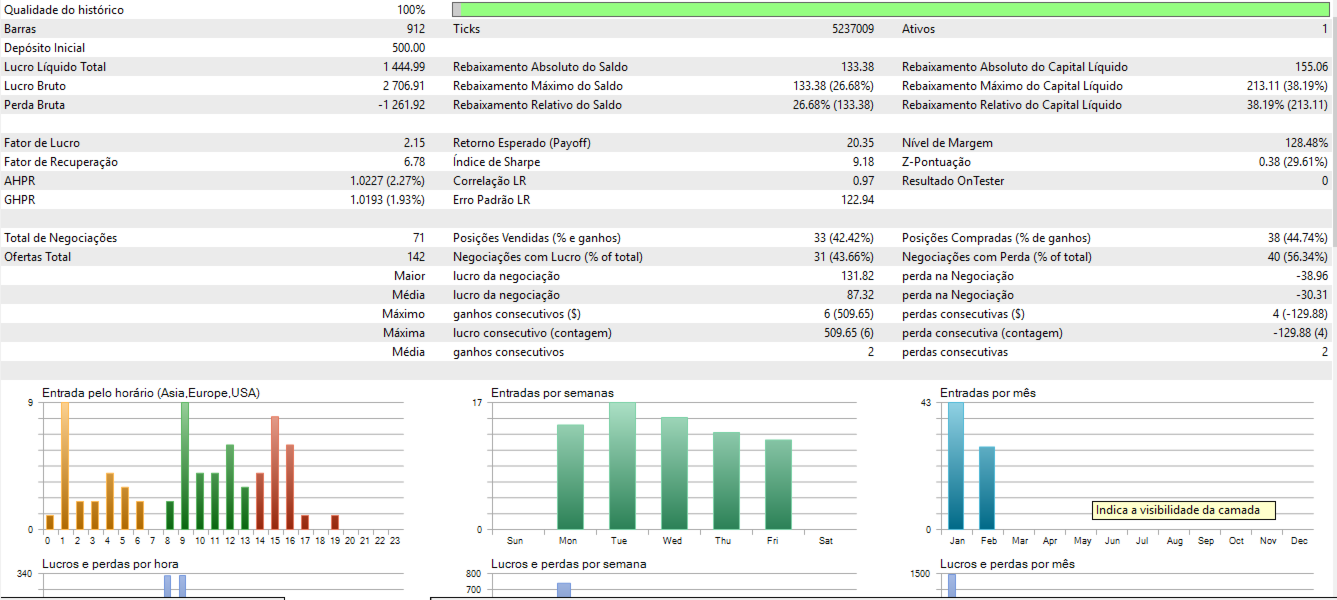
Task: Click the 26.68% (133.38) relative balance drawdown
Action: pyautogui.click(x=833, y=105)
